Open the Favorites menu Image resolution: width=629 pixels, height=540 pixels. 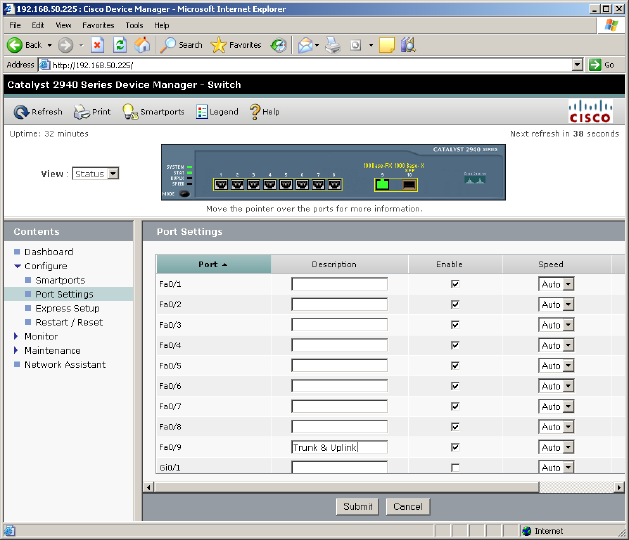(98, 25)
